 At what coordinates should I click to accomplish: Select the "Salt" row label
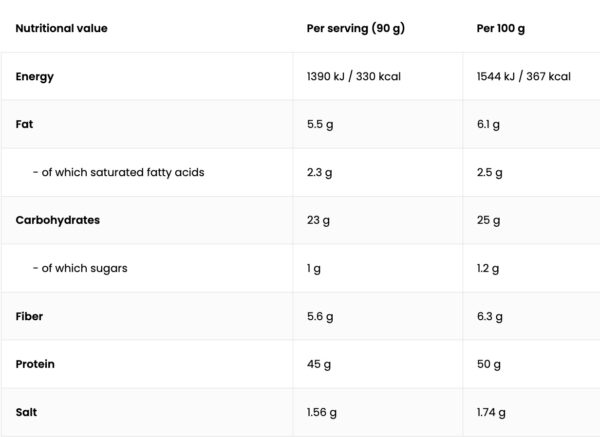pos(27,412)
